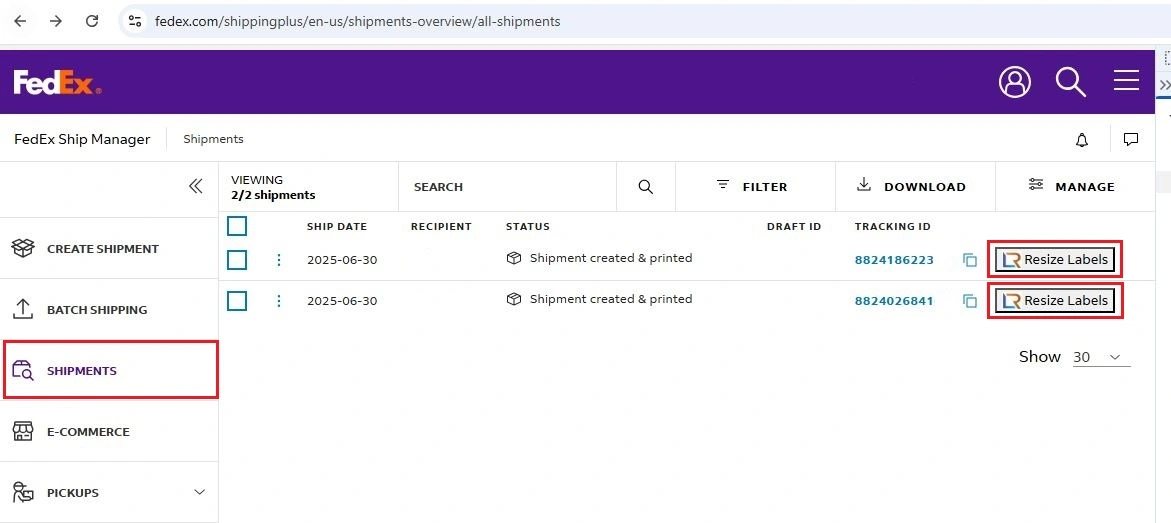Screen dimensions: 1171x523
Task: Open the Show 30 rows dropdown
Action: 1100,357
